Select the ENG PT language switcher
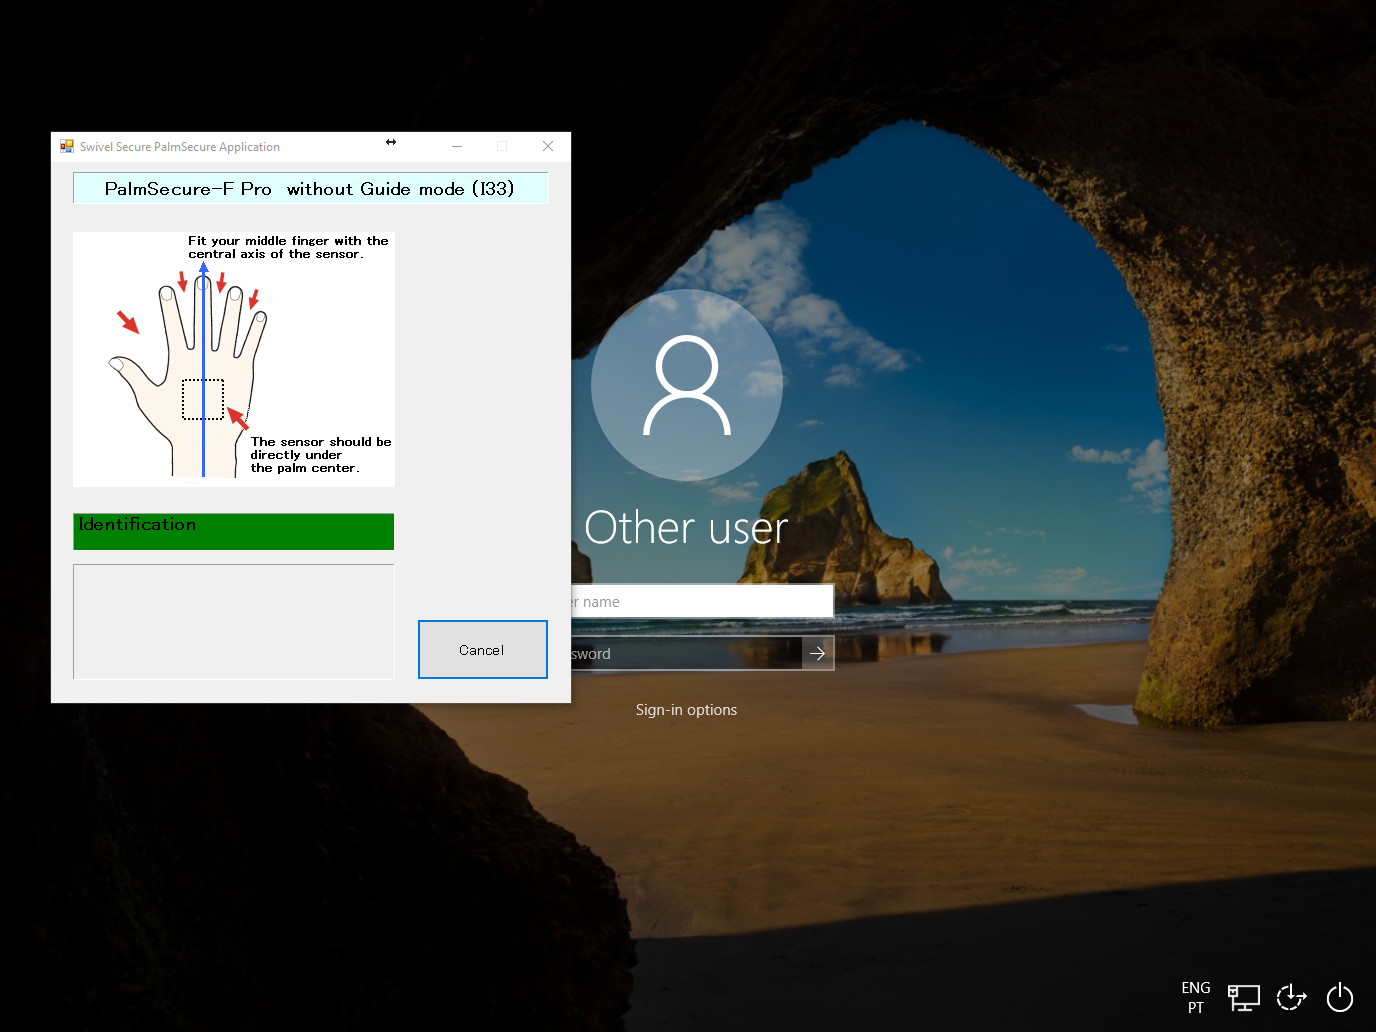 tap(1196, 996)
